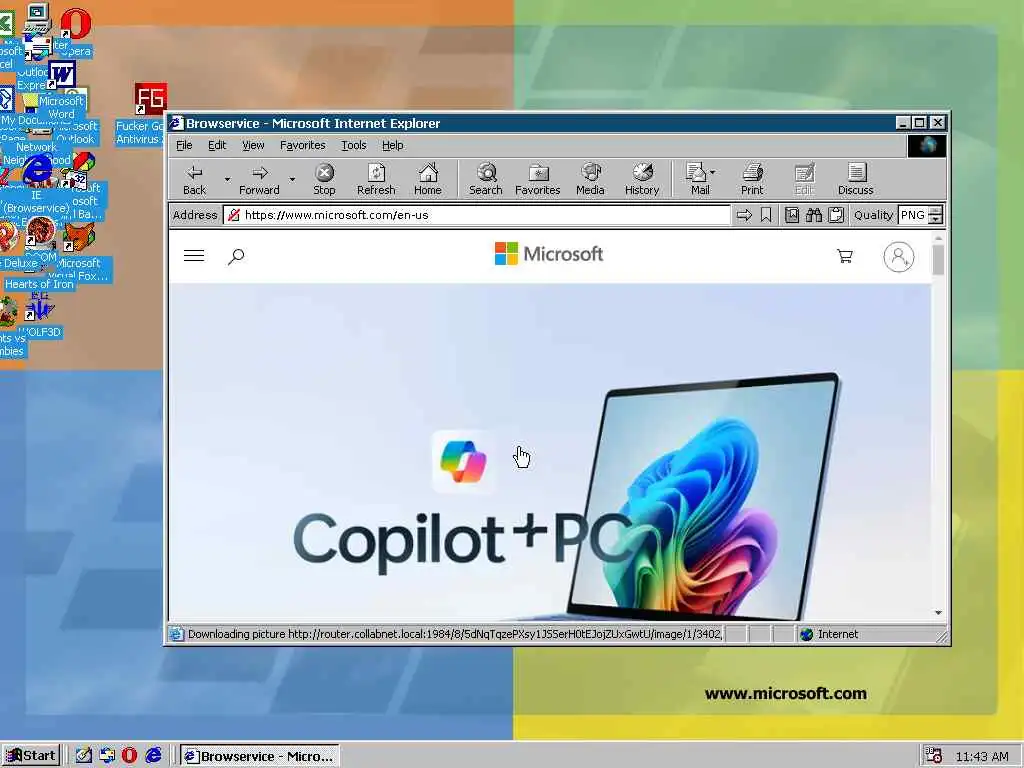Viewport: 1024px width, 768px height.
Task: Click the account sign-in avatar icon
Action: (899, 257)
